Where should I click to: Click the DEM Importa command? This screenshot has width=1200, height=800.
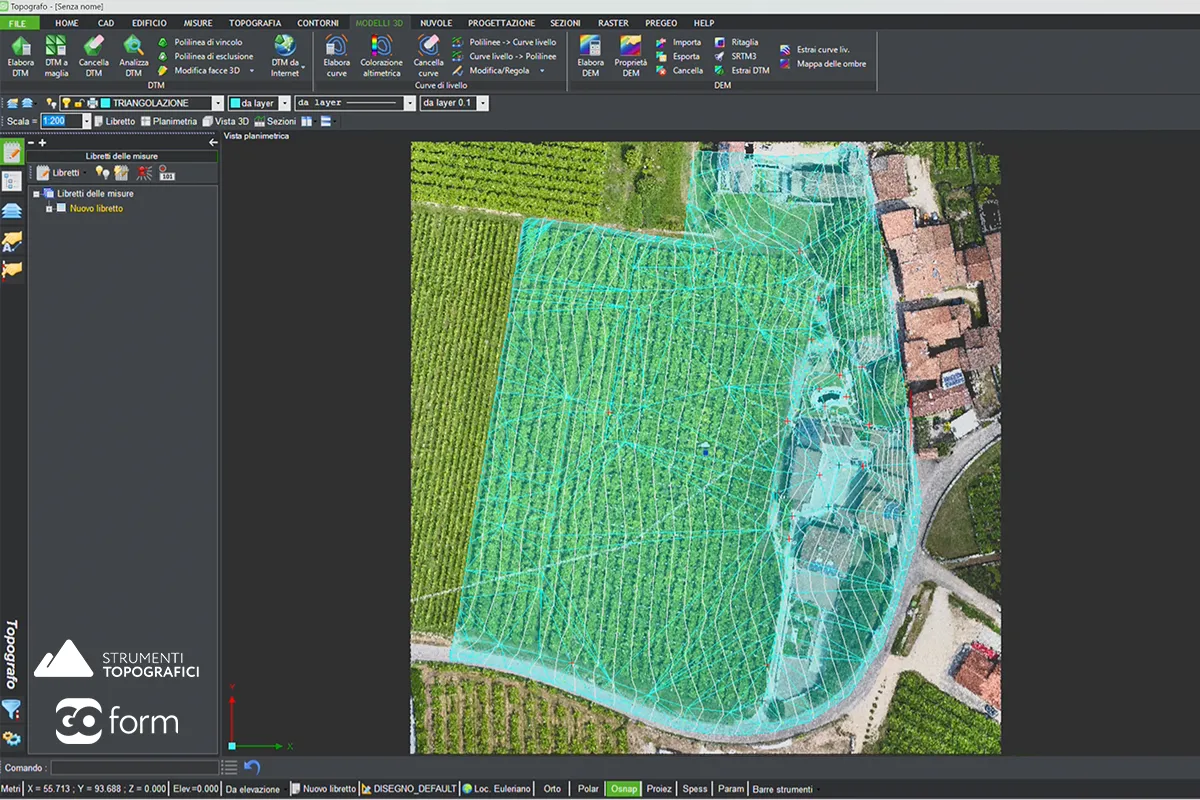[679, 43]
